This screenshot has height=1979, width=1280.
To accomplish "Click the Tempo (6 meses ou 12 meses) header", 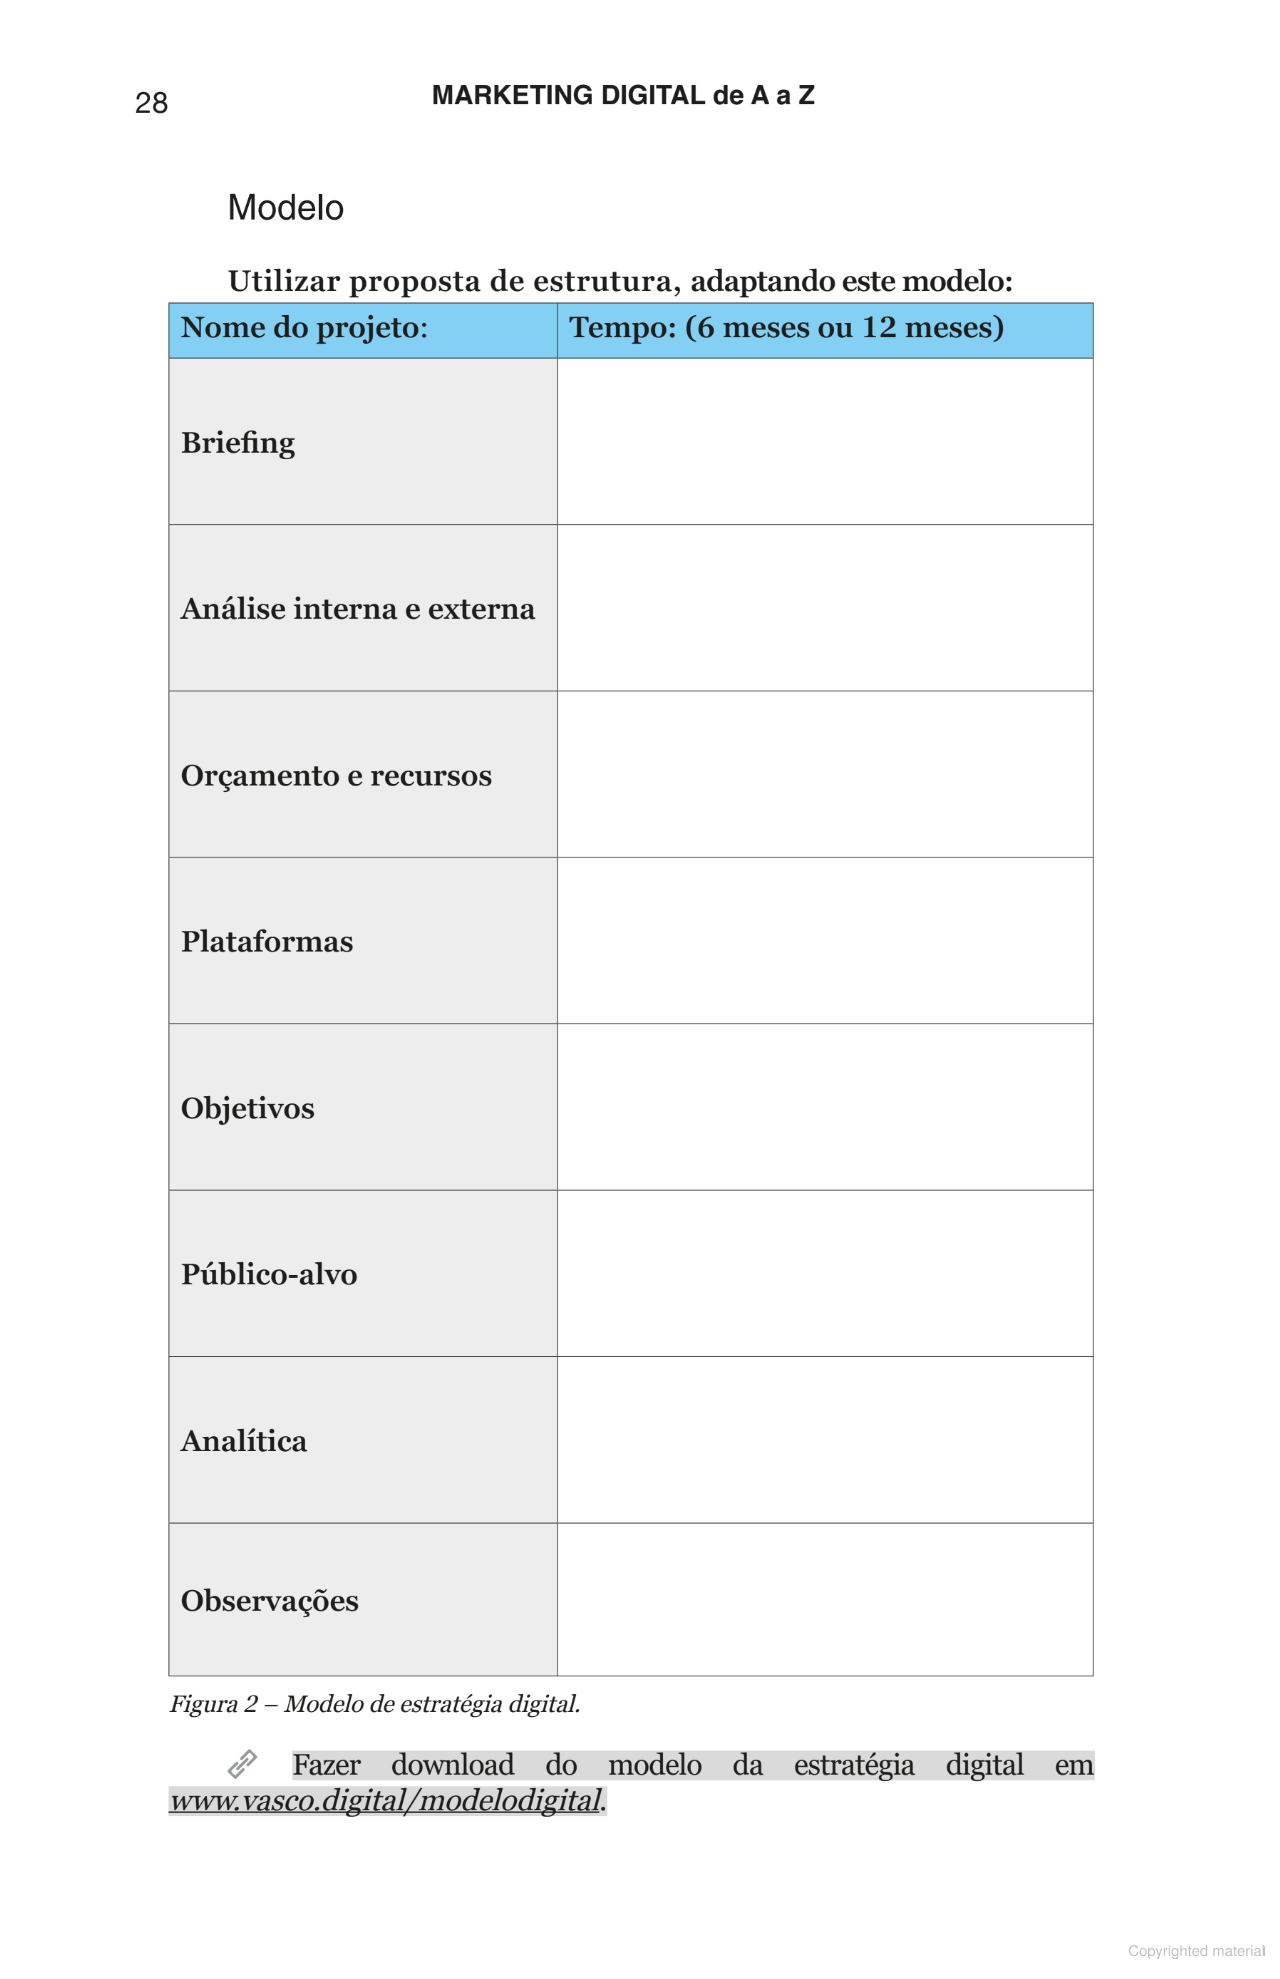I will 786,328.
